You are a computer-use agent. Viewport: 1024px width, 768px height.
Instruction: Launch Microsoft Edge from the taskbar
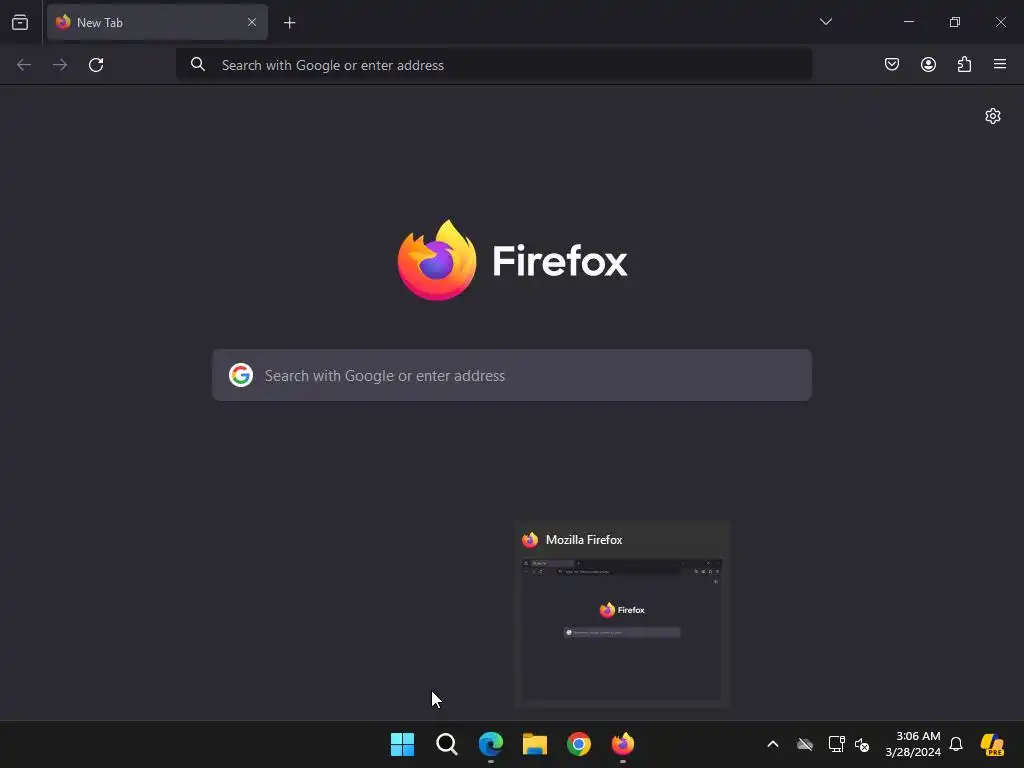[491, 744]
